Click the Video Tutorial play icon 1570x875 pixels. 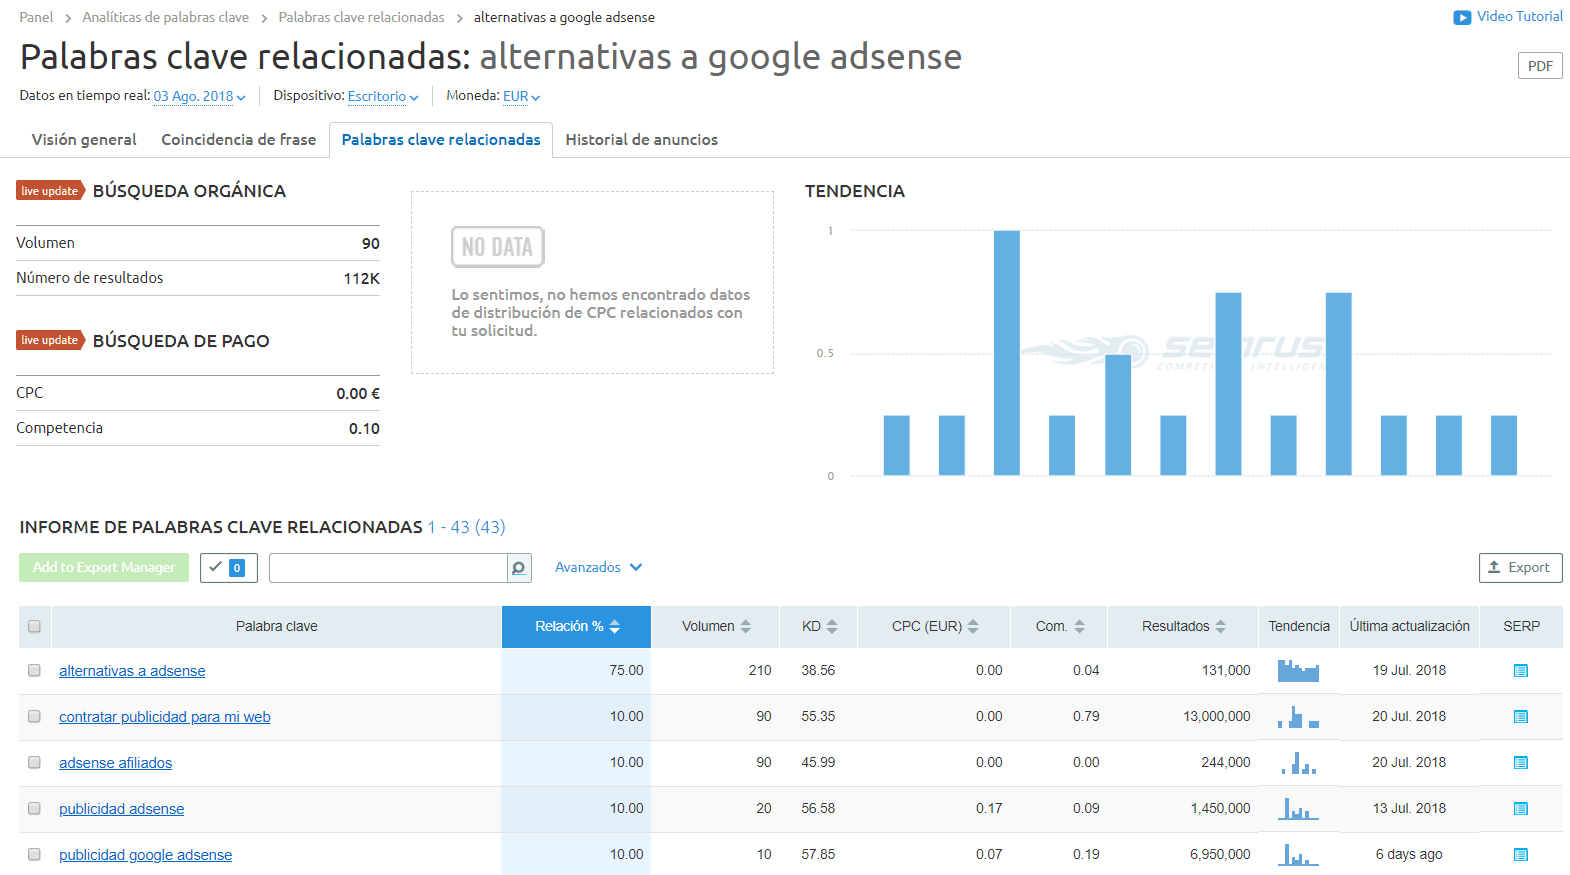(x=1462, y=17)
